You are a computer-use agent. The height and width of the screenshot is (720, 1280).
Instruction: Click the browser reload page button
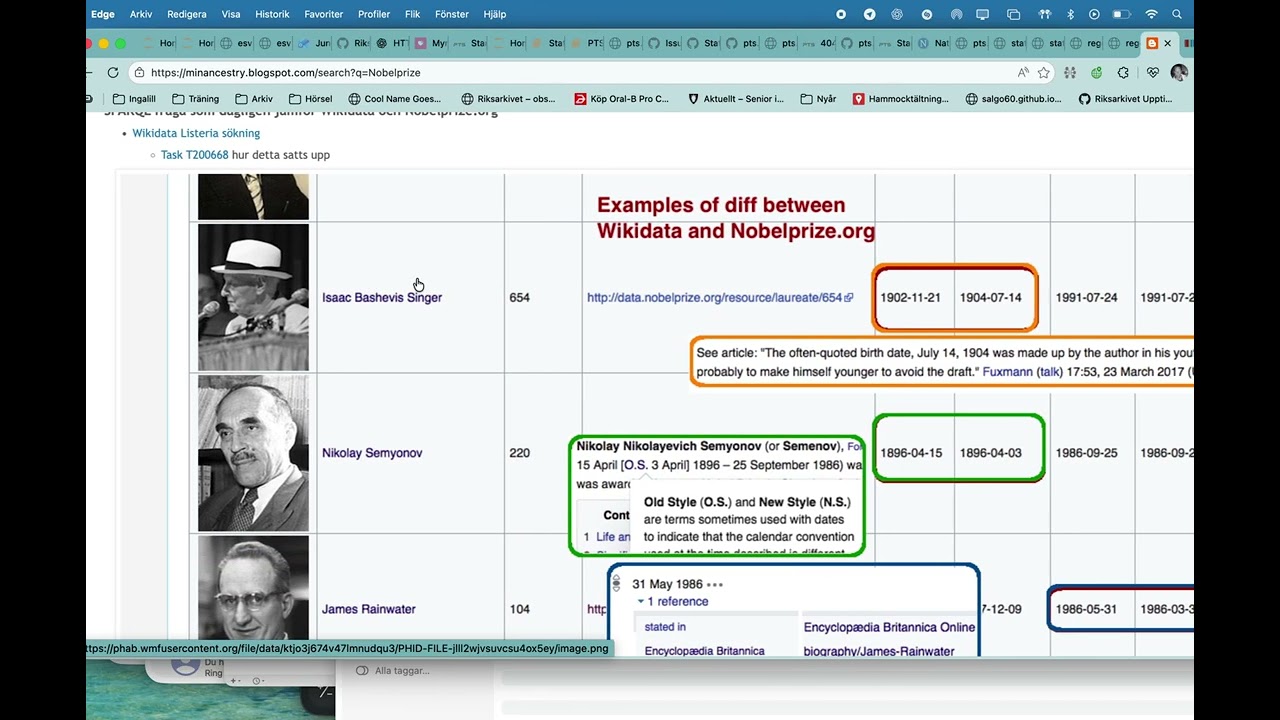point(113,73)
